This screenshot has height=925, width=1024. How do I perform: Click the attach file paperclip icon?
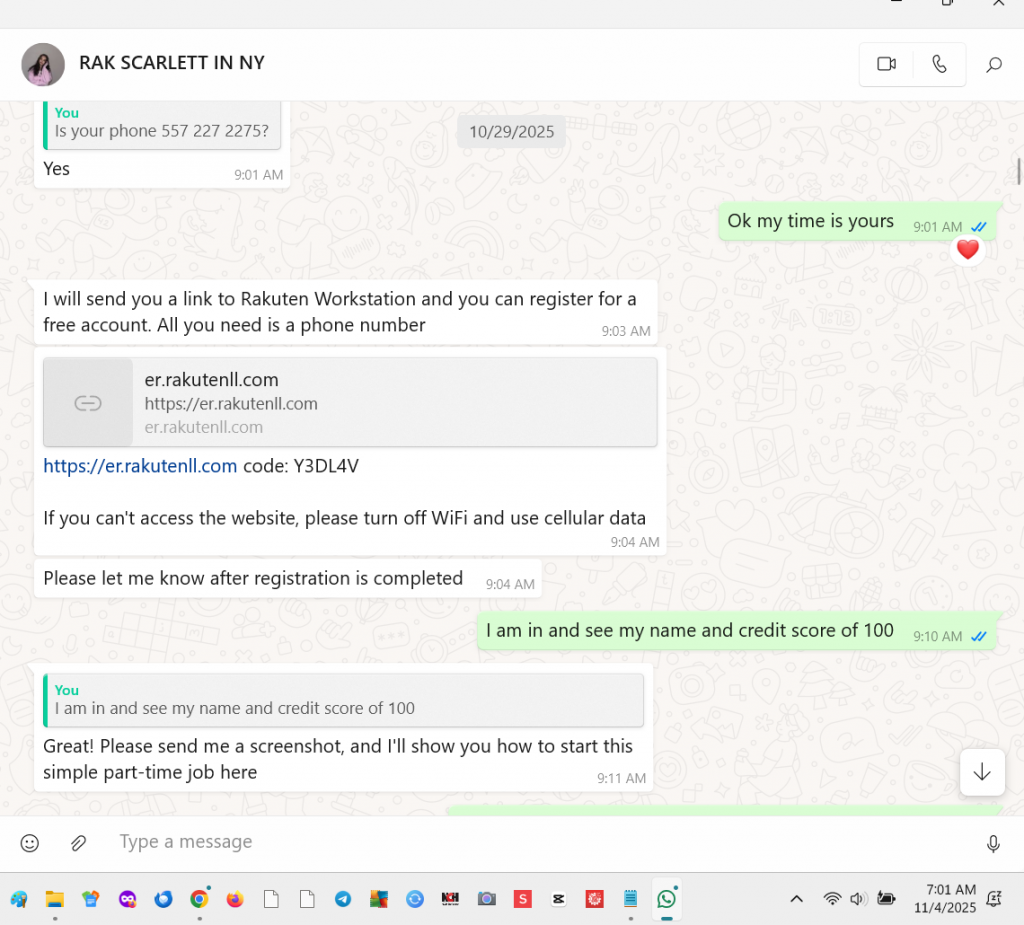(x=78, y=843)
